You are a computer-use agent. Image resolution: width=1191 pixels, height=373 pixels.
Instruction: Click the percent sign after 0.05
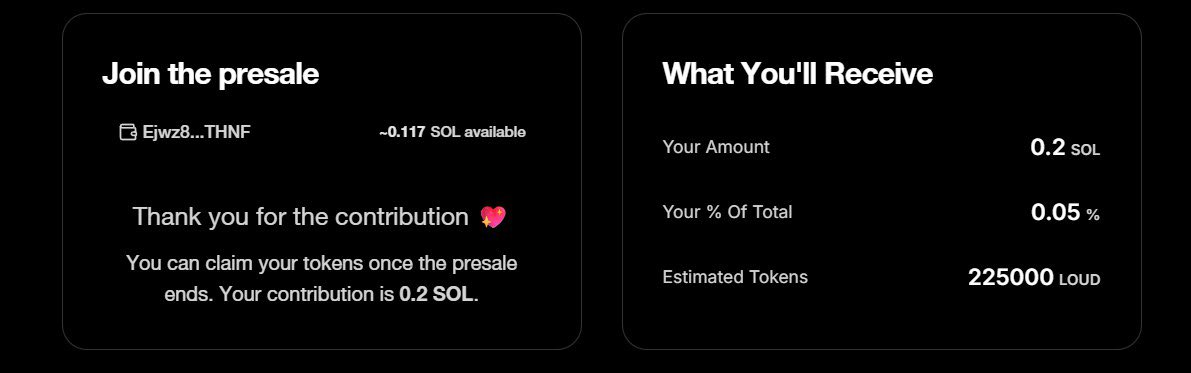pyautogui.click(x=1093, y=216)
